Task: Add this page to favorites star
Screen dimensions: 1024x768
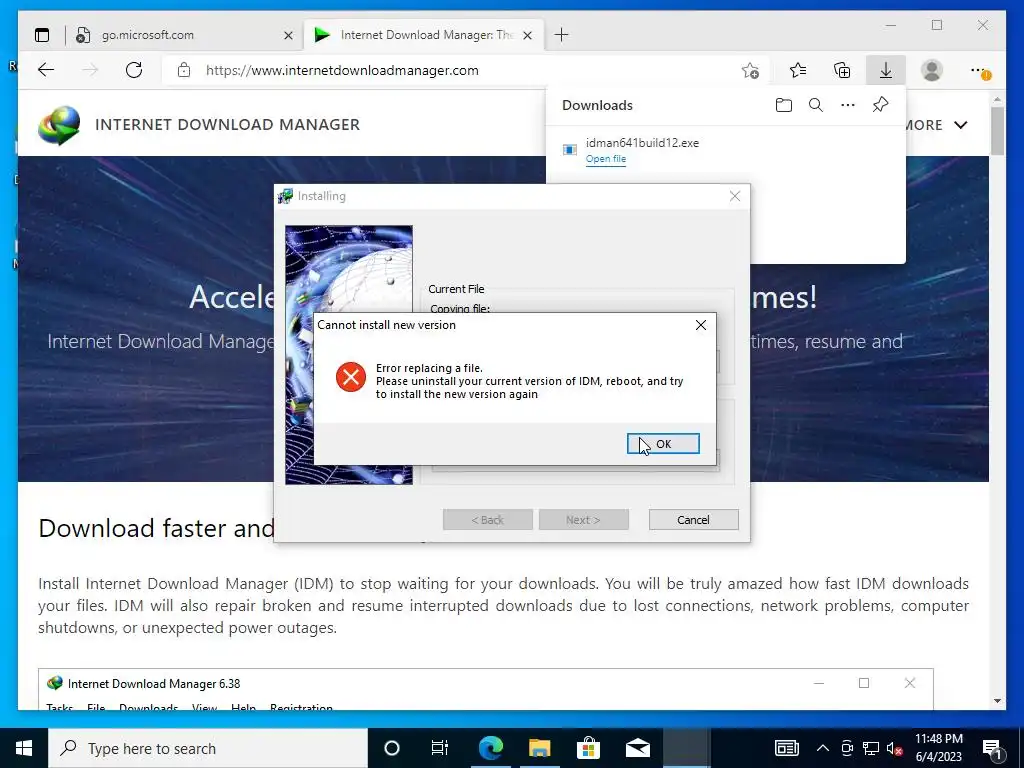Action: [750, 71]
